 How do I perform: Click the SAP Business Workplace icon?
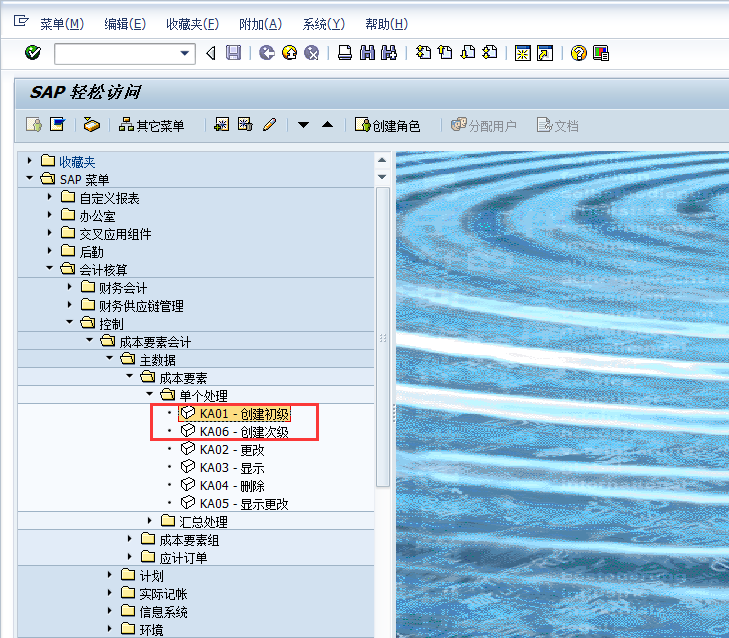92,125
